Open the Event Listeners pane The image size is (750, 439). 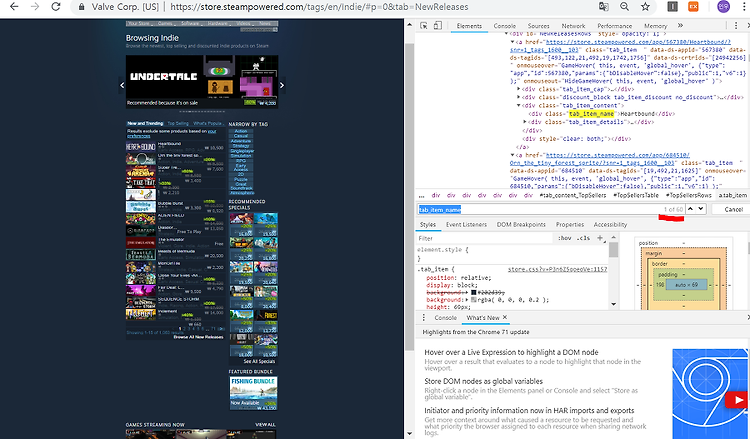tap(466, 225)
